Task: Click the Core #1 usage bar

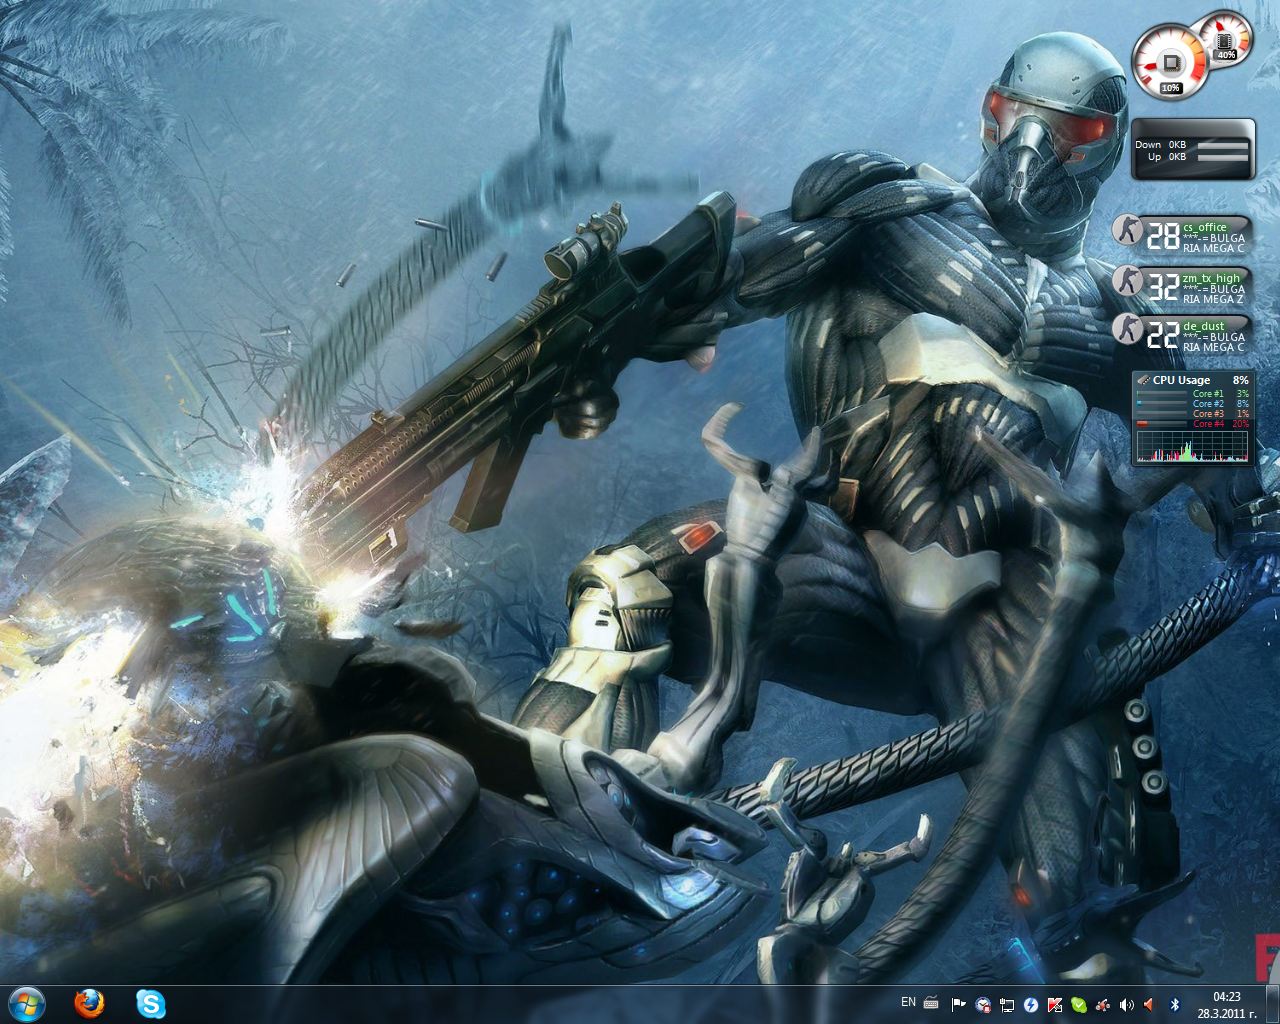Action: pyautogui.click(x=1162, y=394)
